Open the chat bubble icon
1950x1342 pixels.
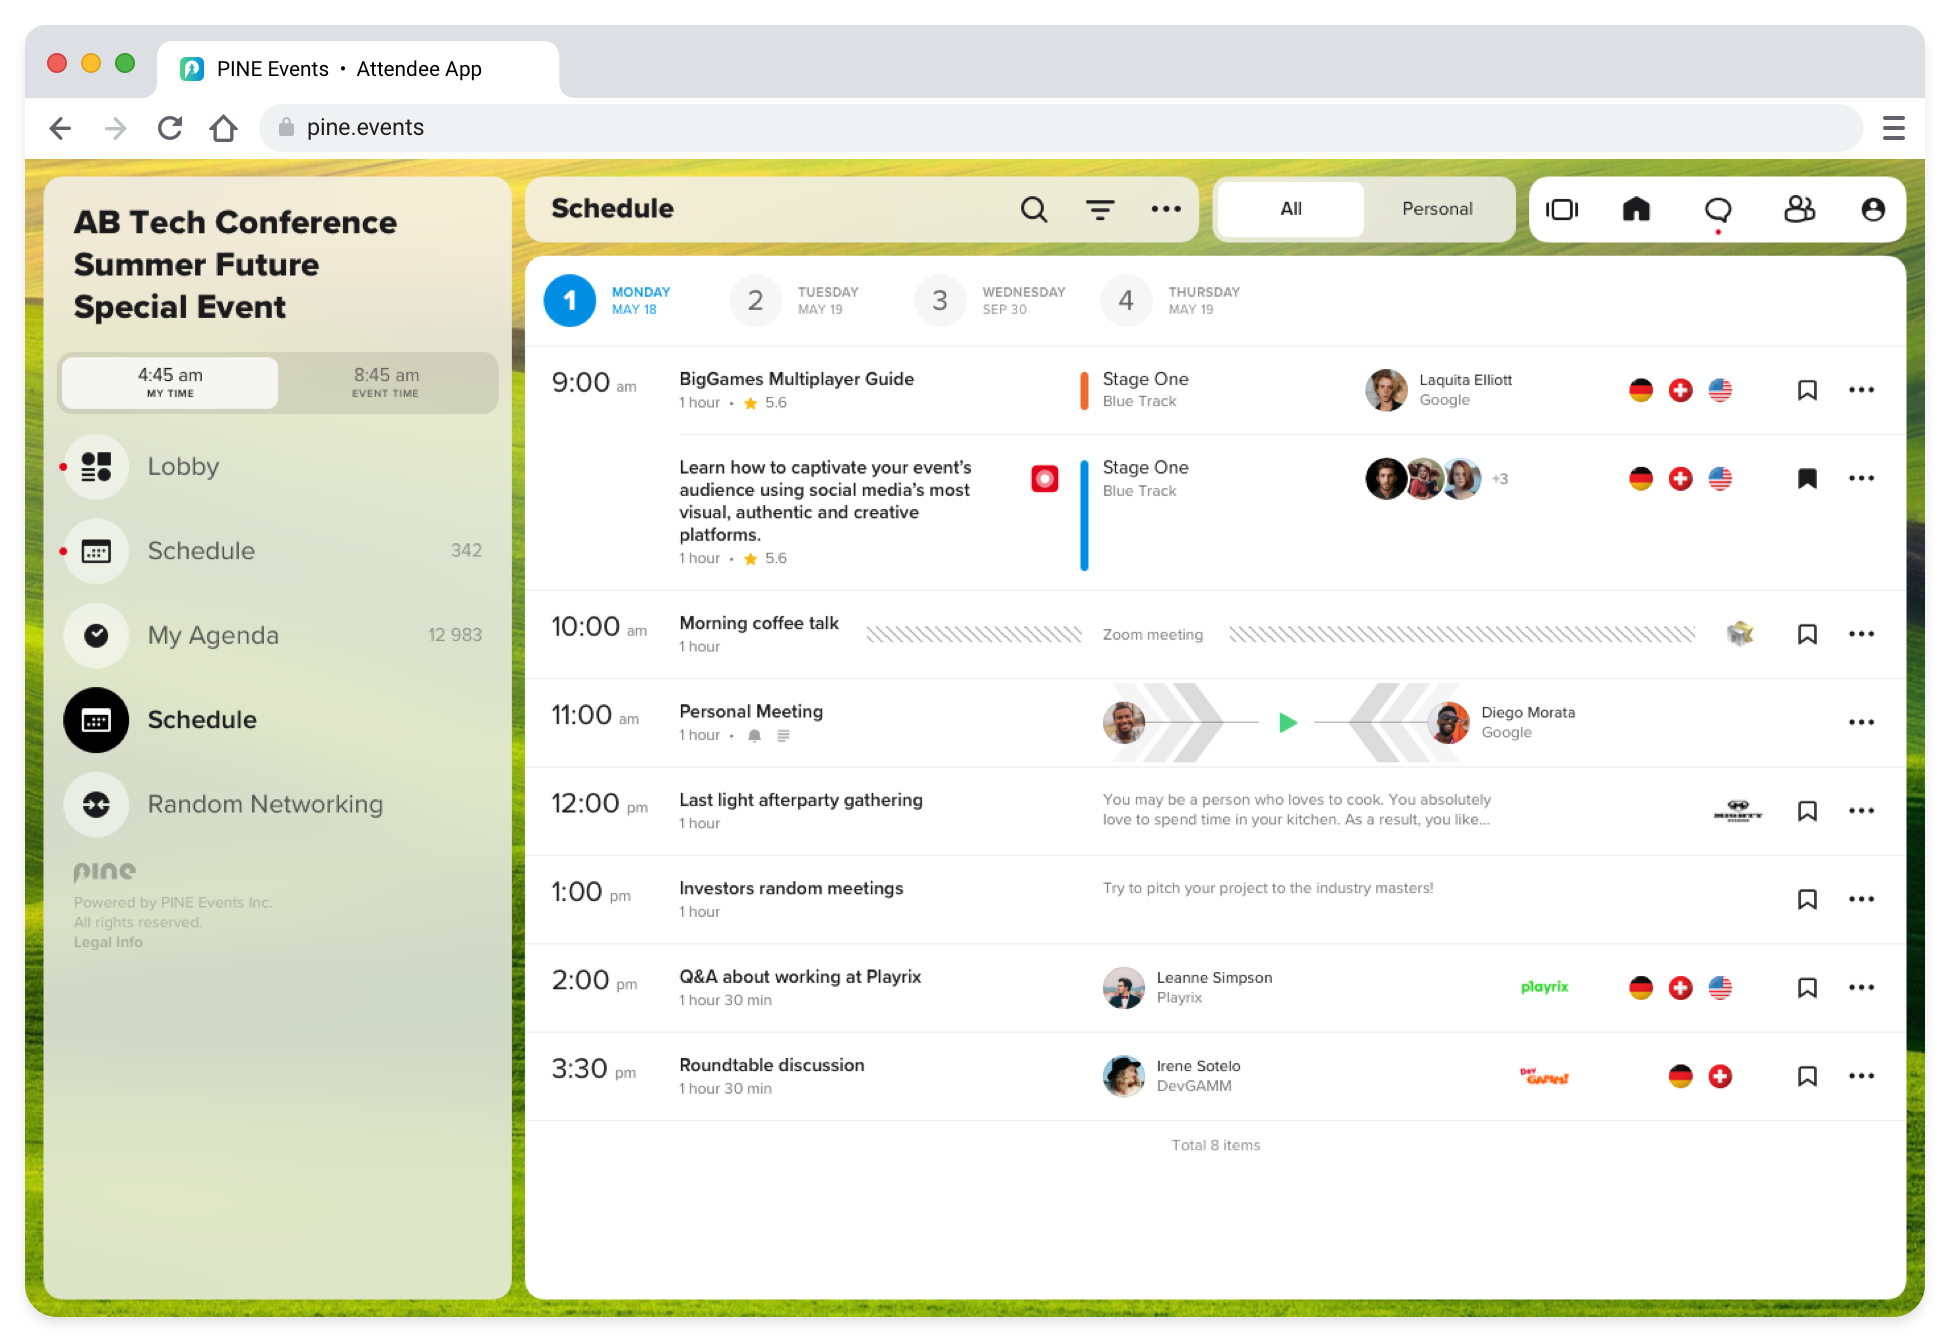coord(1717,209)
